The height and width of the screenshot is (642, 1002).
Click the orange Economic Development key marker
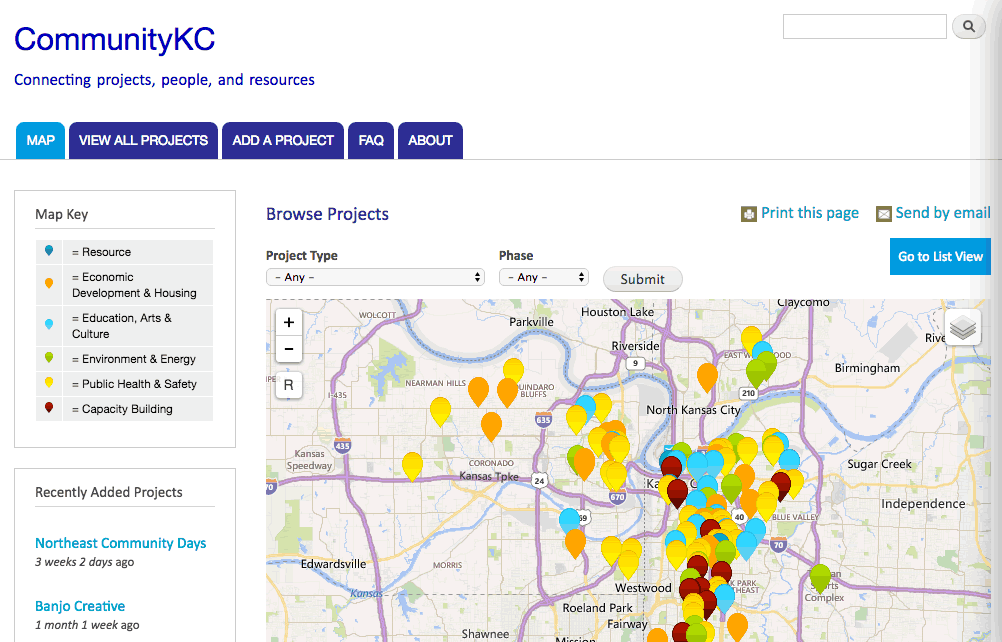click(x=49, y=284)
